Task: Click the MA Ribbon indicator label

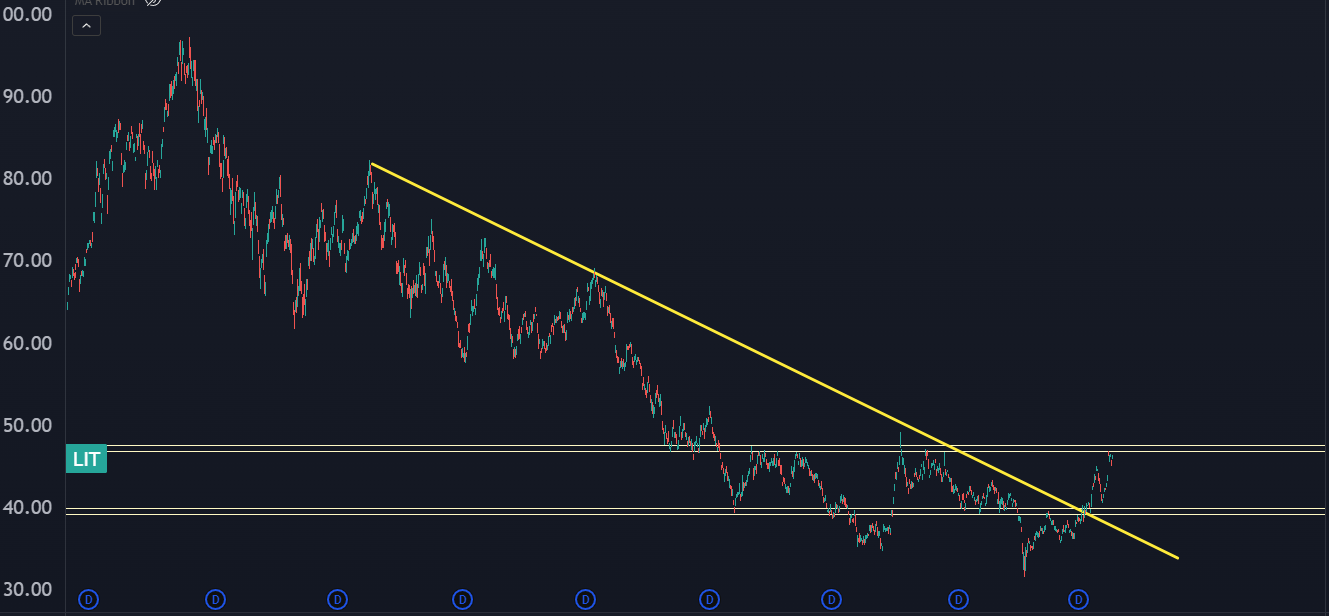Action: tap(105, 3)
